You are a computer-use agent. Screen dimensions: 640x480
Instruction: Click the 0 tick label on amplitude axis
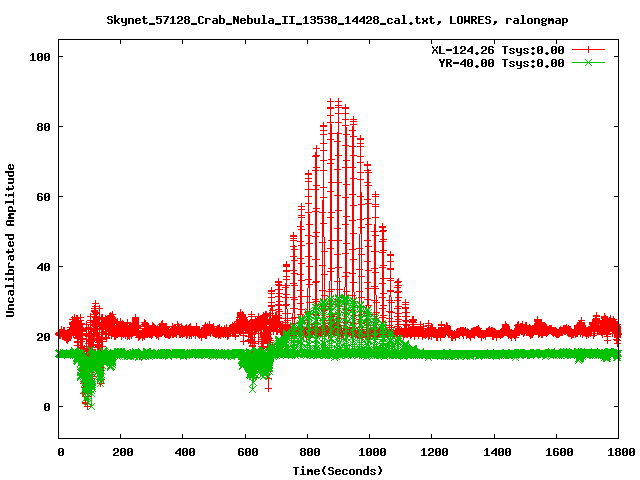point(46,407)
